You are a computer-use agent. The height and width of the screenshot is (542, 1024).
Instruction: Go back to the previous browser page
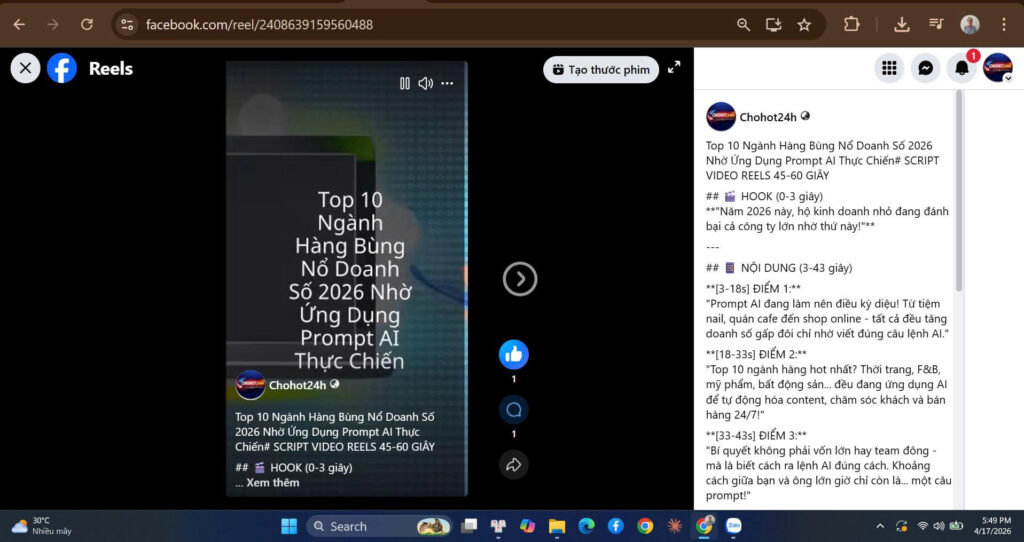pyautogui.click(x=20, y=25)
